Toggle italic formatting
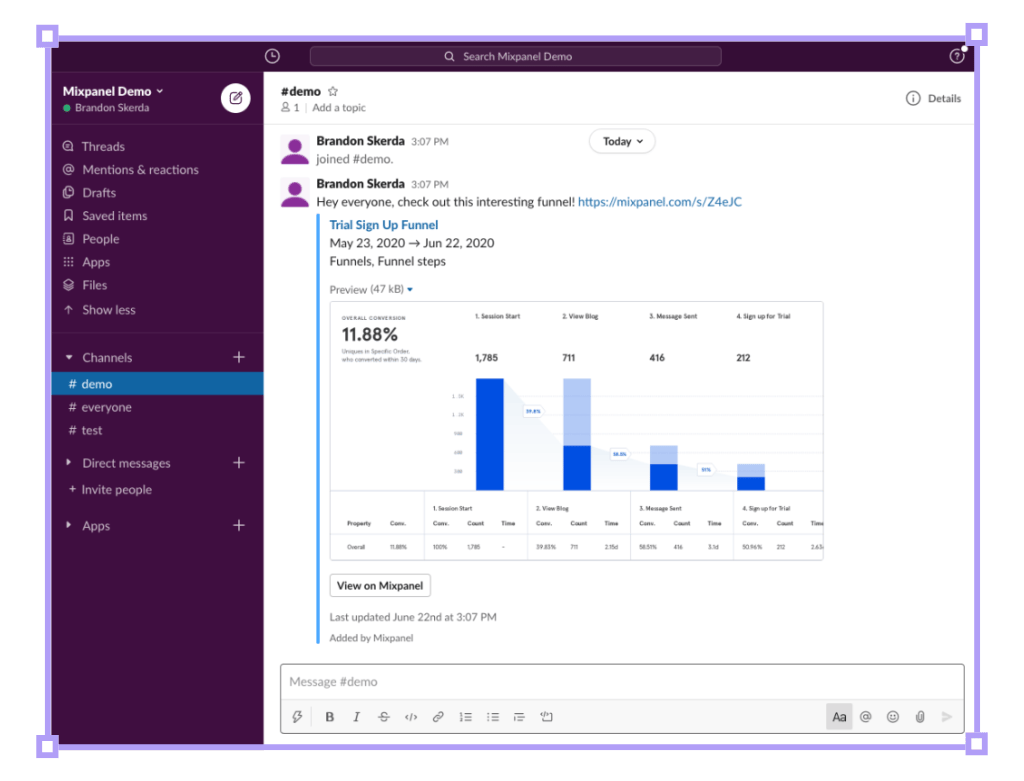The image size is (1024, 781). coord(357,717)
